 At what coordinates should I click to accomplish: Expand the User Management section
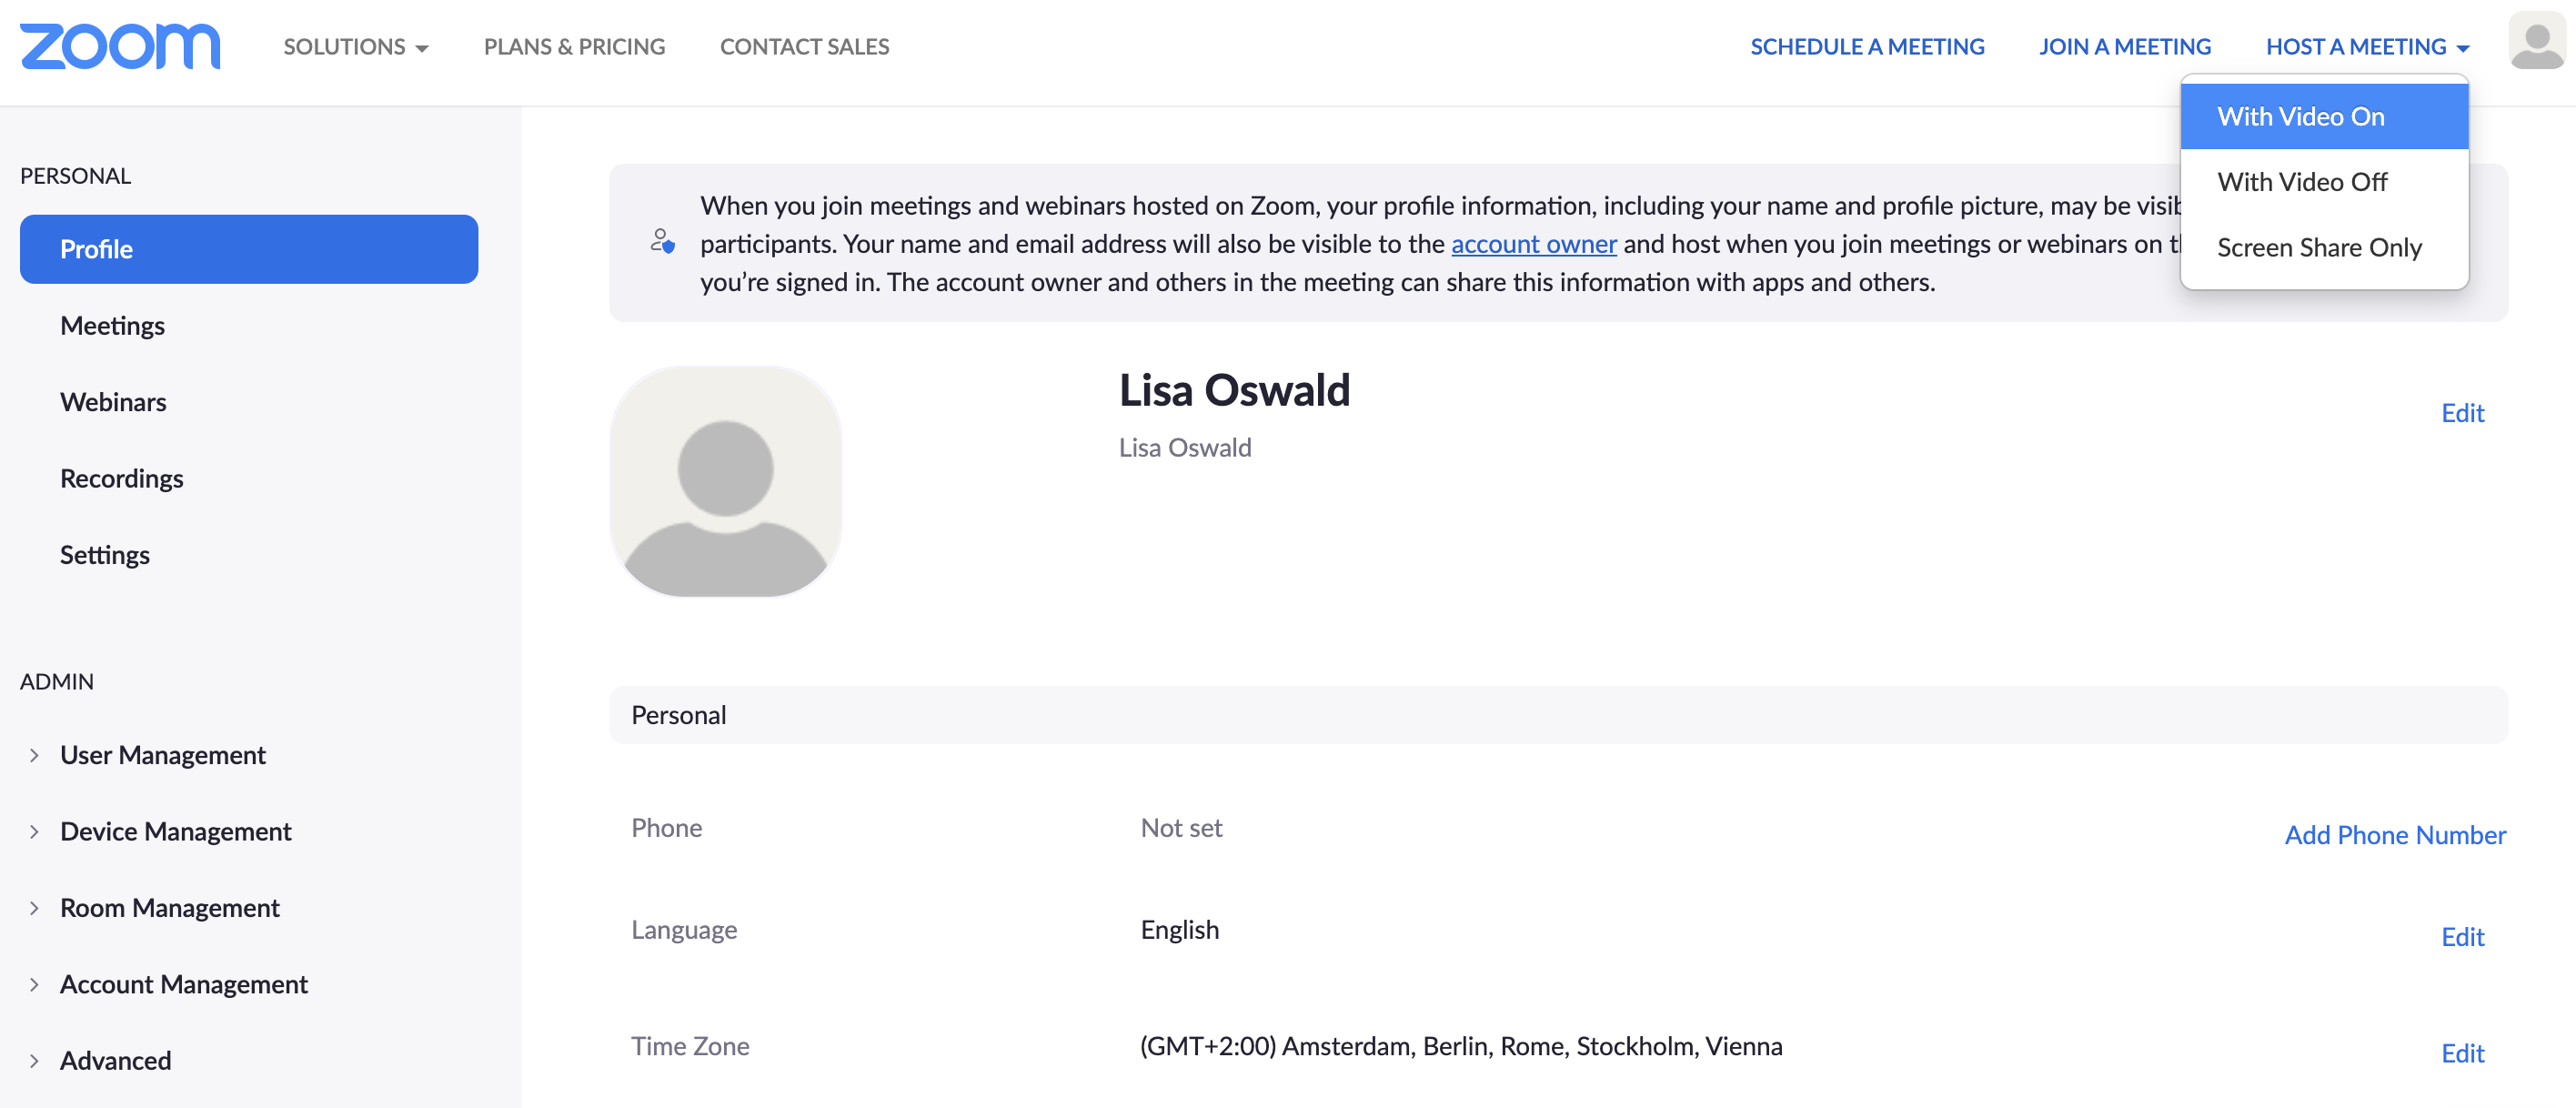(x=163, y=755)
